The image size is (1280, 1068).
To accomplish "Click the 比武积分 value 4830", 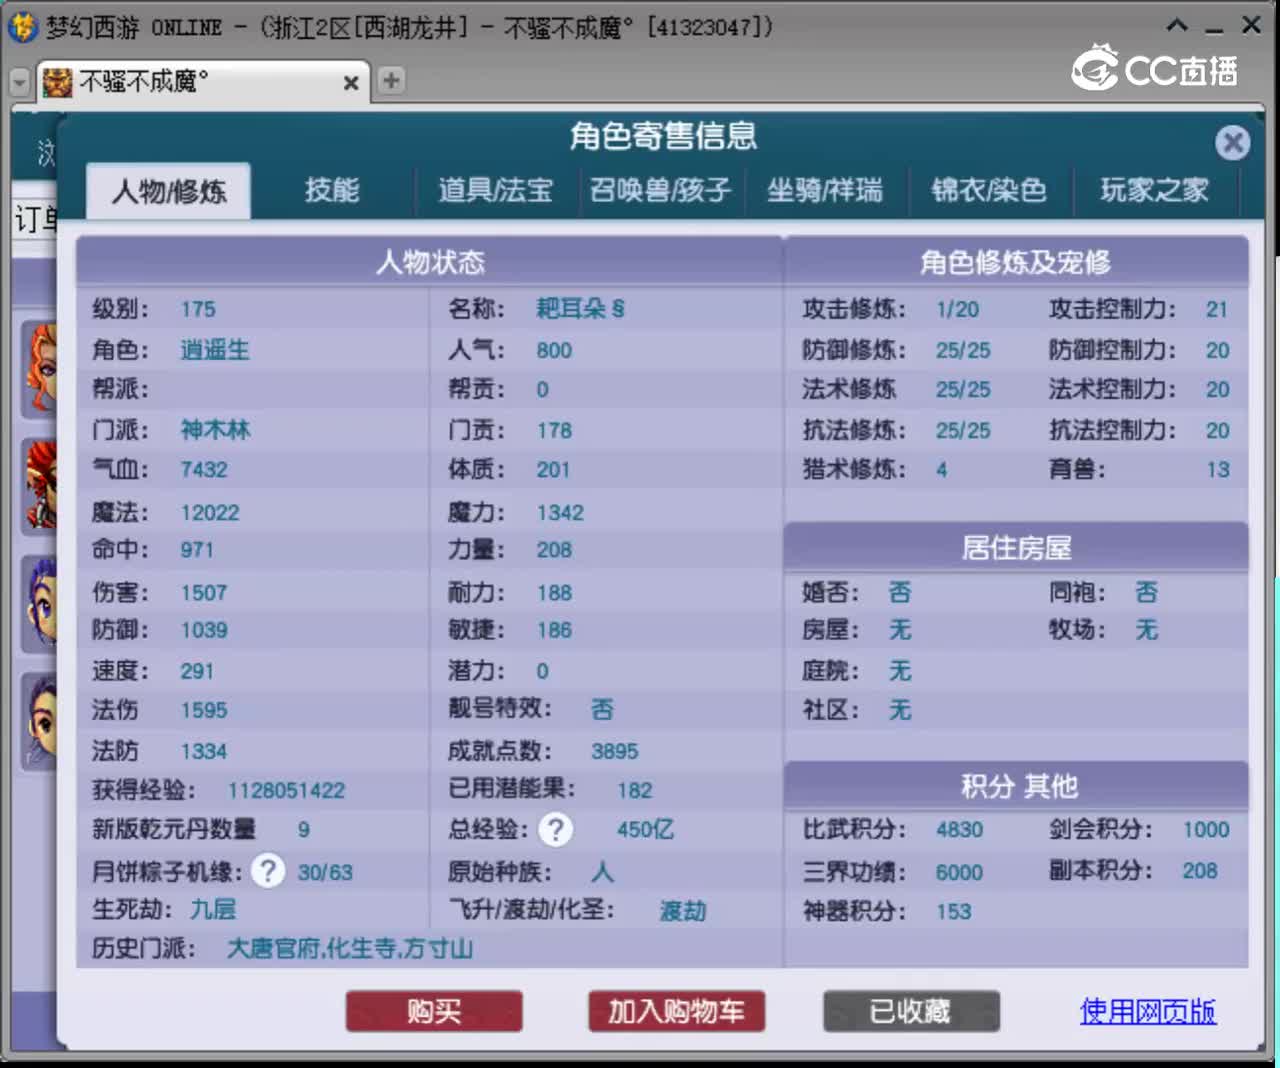I will 959,829.
